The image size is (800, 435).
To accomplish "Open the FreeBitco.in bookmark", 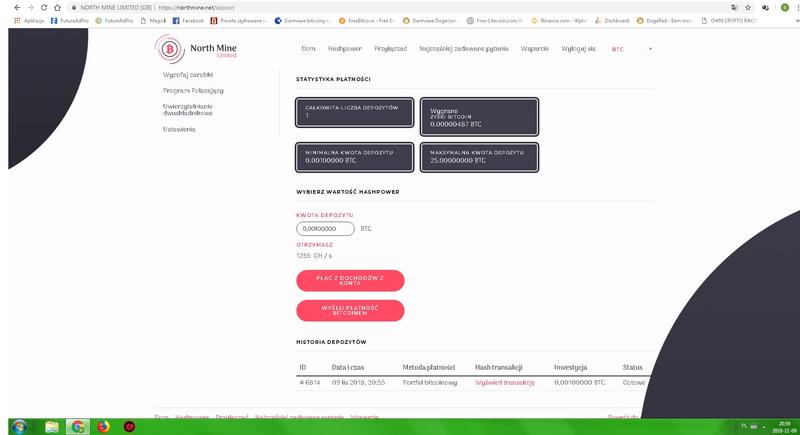I will [366, 21].
